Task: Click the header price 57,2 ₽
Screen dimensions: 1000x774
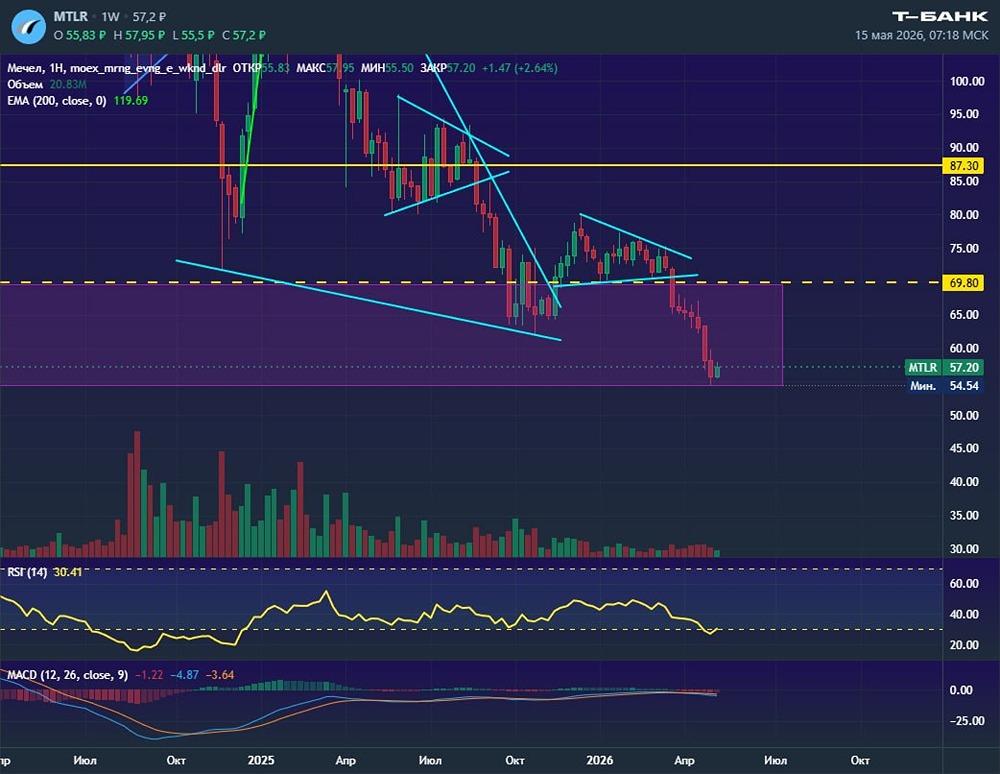Action: [x=149, y=17]
